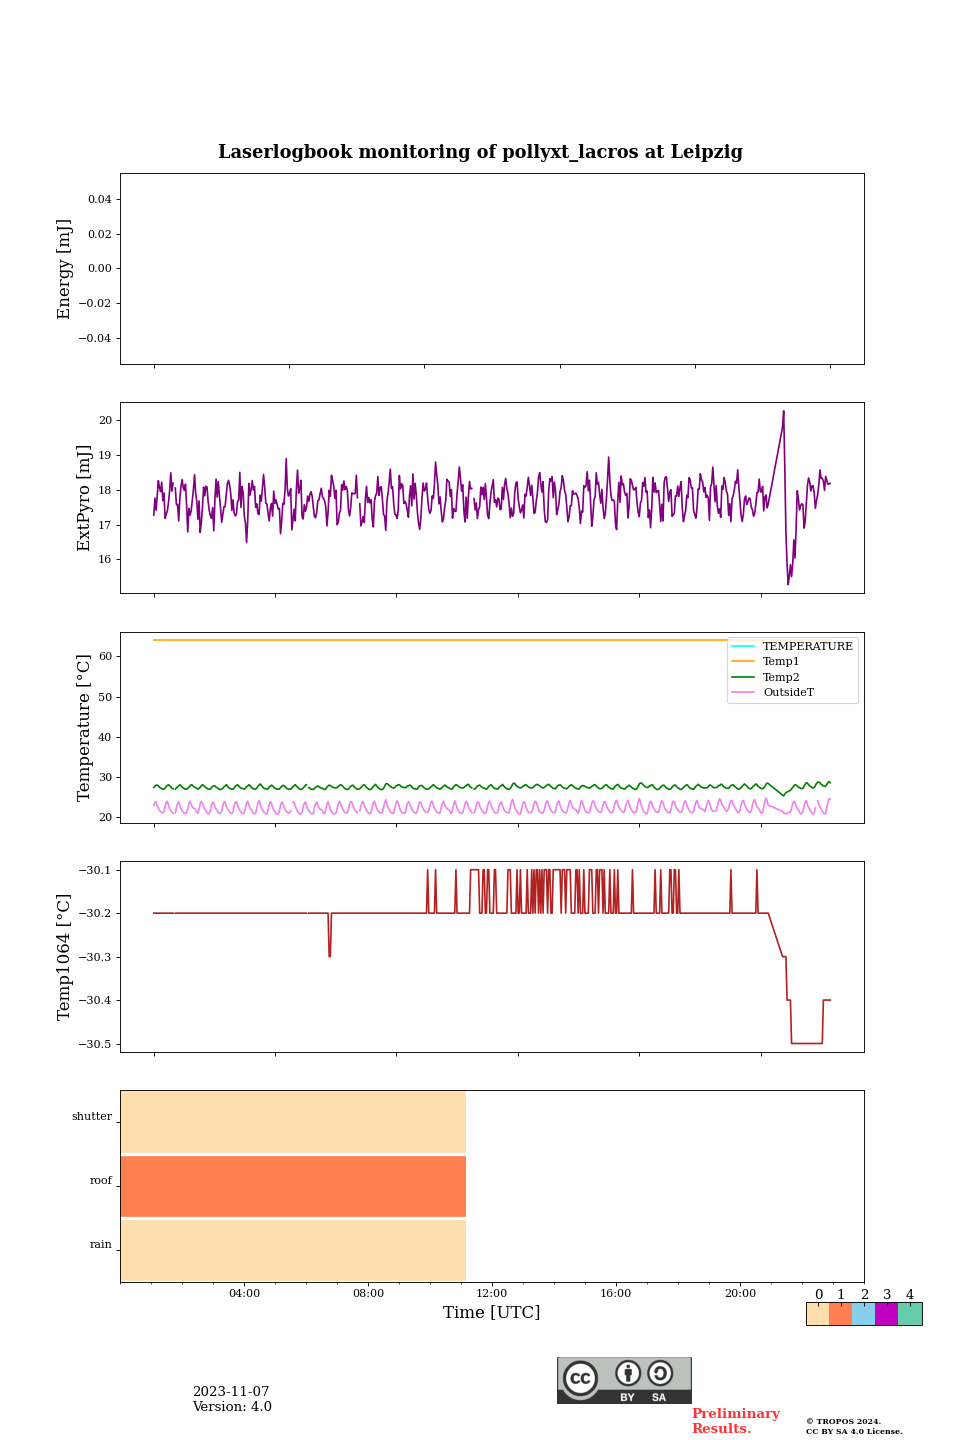Screen dimensions: 960x1440
Task: Click the date 2023-11-07 text
Action: tap(231, 1392)
